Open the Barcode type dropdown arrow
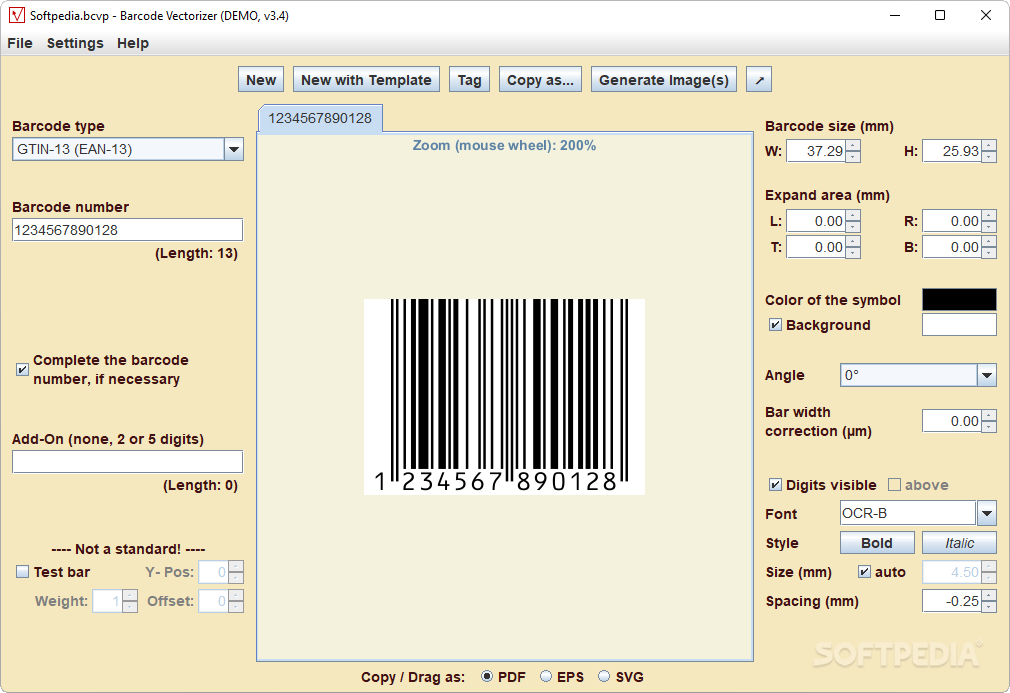This screenshot has height=693, width=1010. tap(234, 149)
